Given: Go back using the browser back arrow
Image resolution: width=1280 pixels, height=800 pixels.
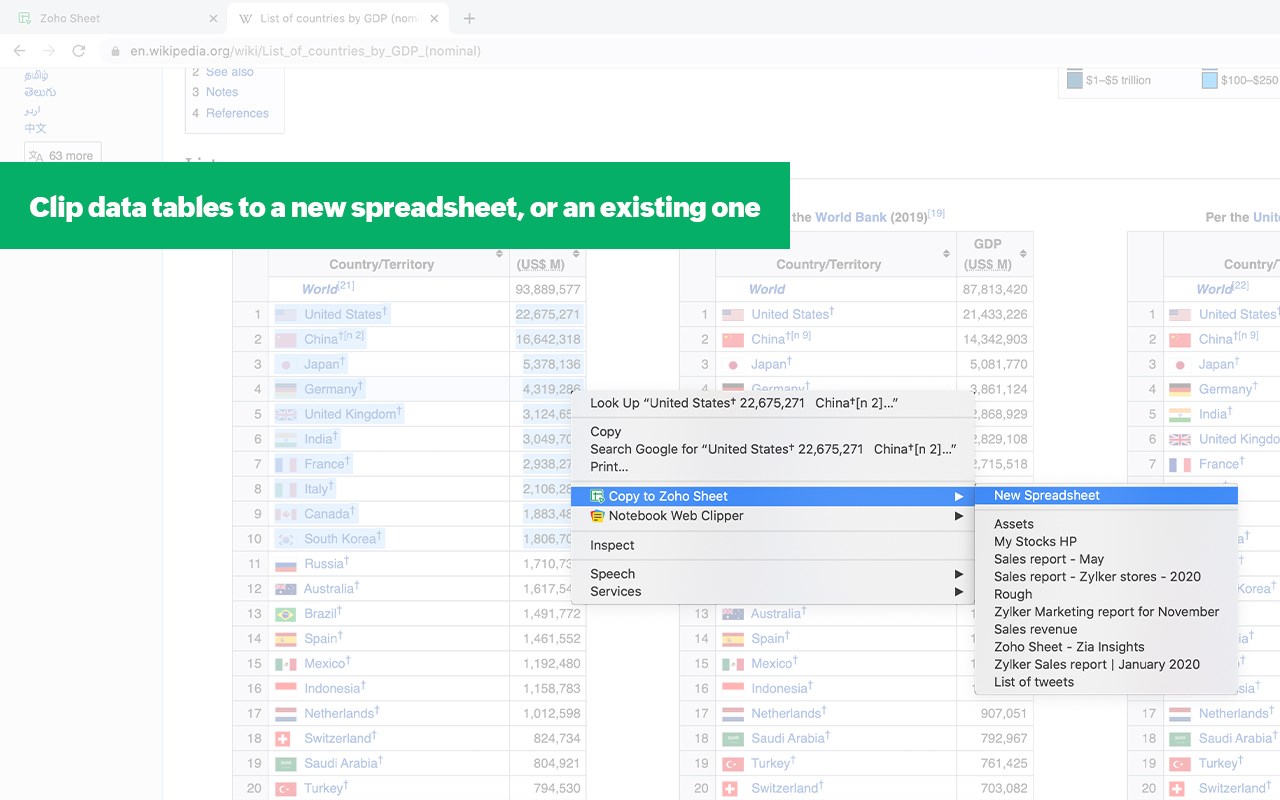Looking at the screenshot, I should point(19,51).
